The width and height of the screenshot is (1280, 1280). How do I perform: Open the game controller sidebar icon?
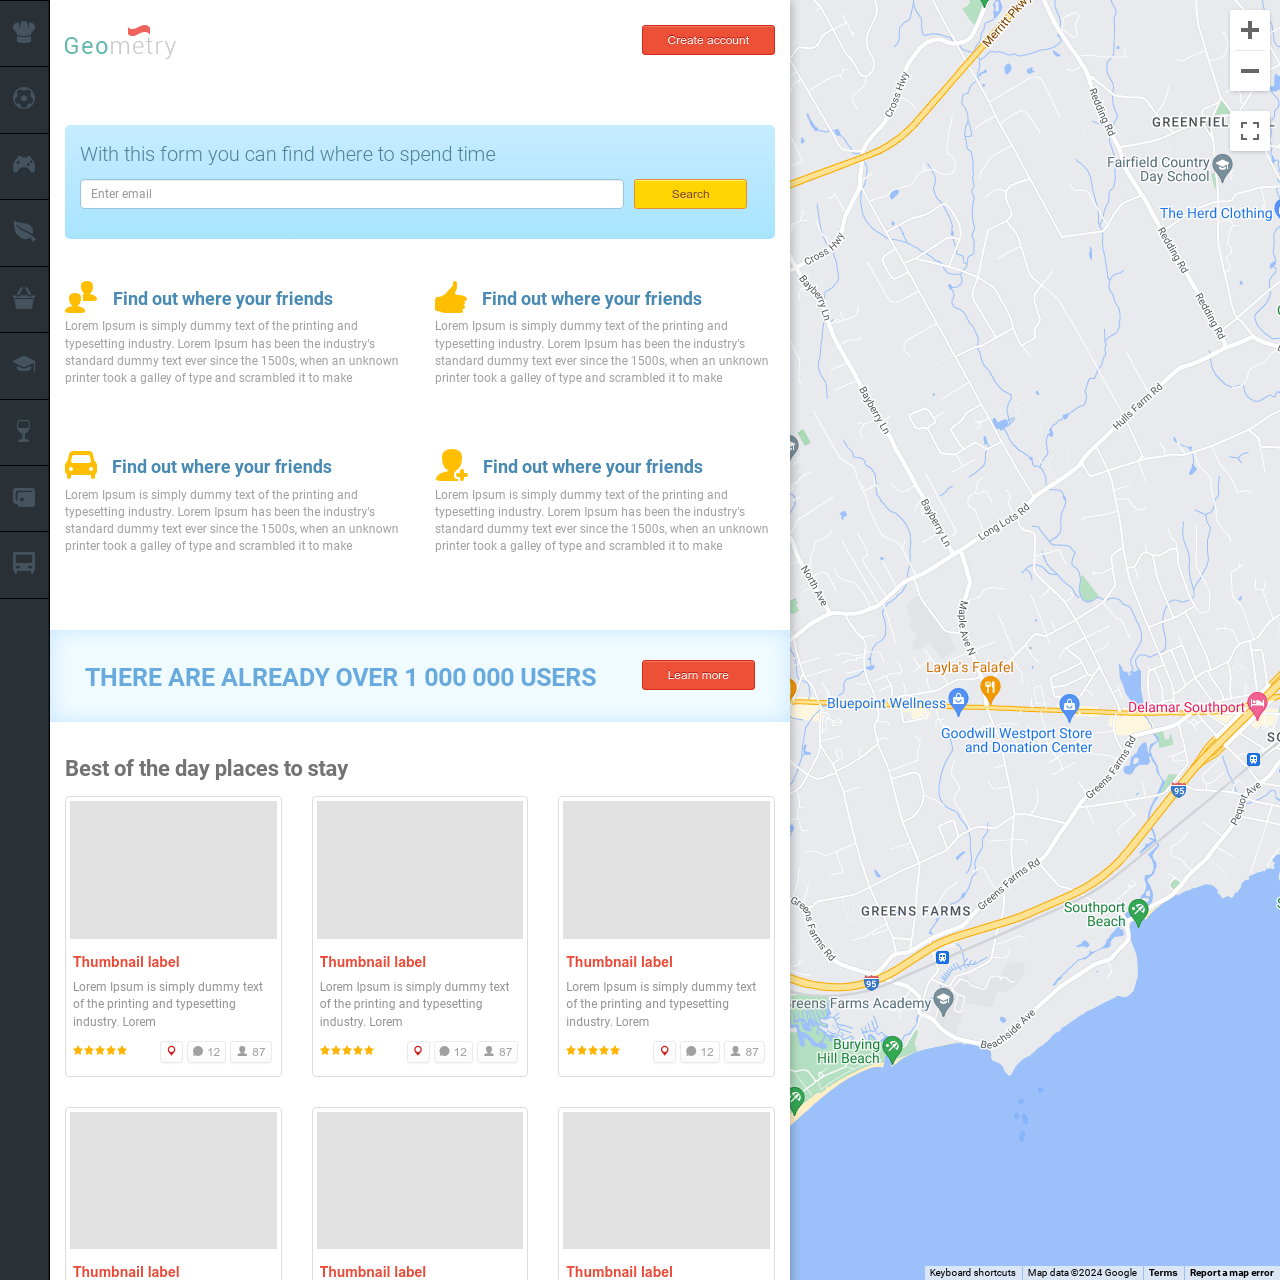pyautogui.click(x=24, y=165)
